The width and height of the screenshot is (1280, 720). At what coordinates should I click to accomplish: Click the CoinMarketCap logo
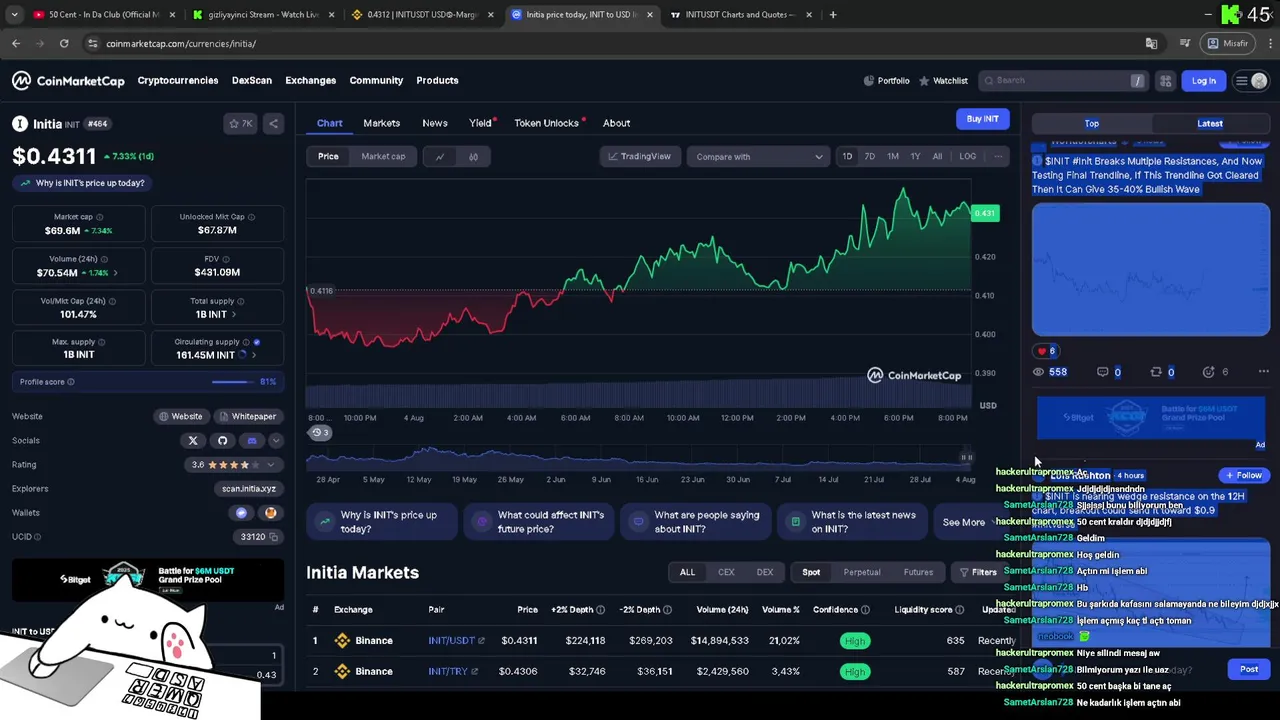(x=68, y=81)
